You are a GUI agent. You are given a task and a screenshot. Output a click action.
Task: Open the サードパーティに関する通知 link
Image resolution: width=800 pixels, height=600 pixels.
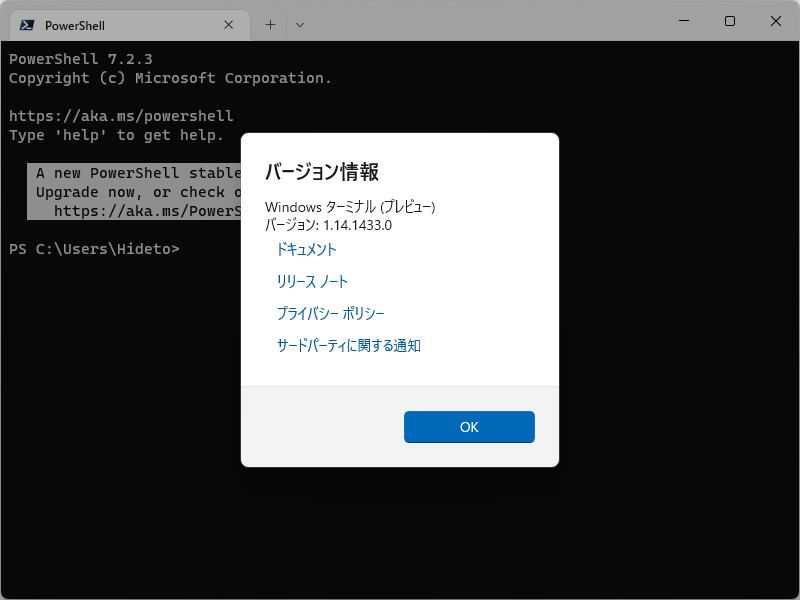point(350,346)
